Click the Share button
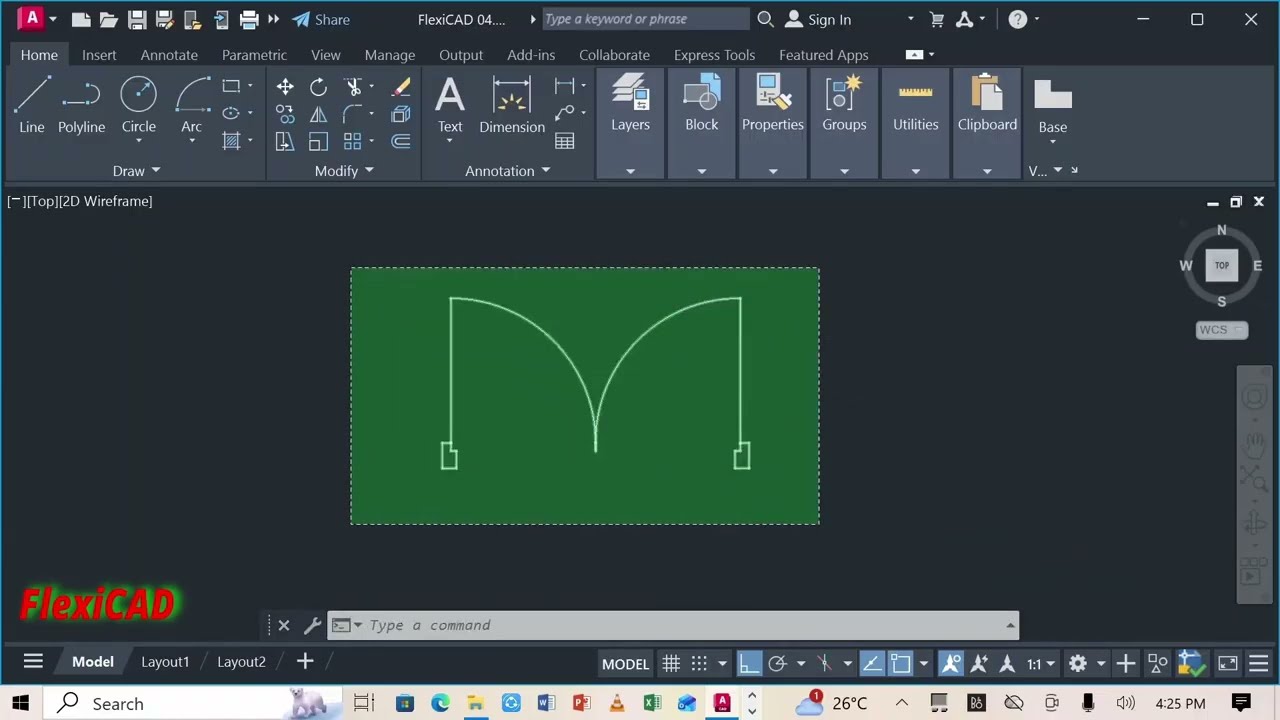1280x720 pixels. (321, 19)
